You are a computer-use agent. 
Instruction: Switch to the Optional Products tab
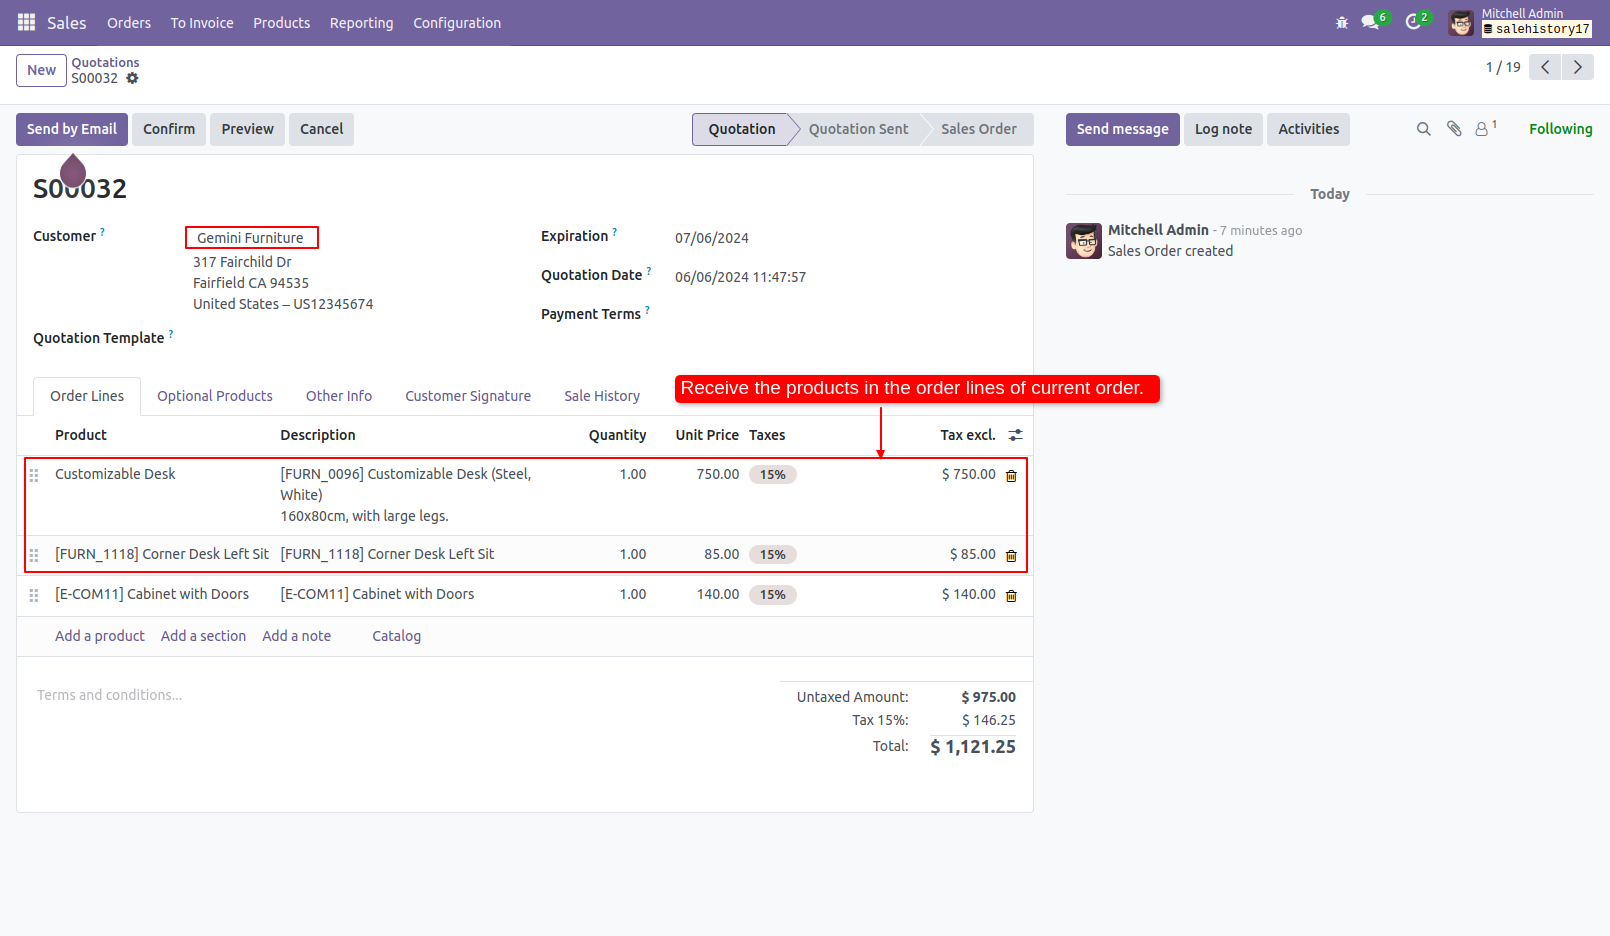pos(214,396)
